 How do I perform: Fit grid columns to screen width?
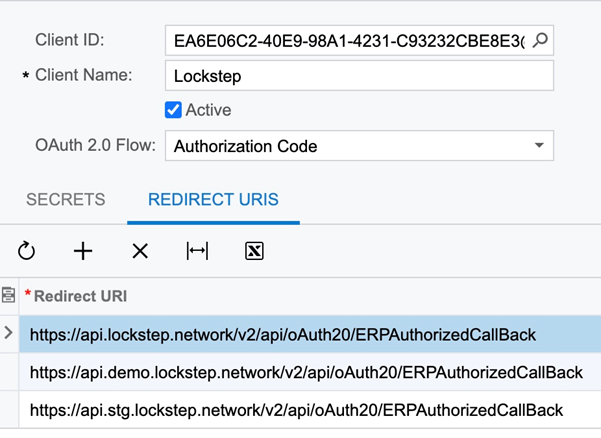197,251
